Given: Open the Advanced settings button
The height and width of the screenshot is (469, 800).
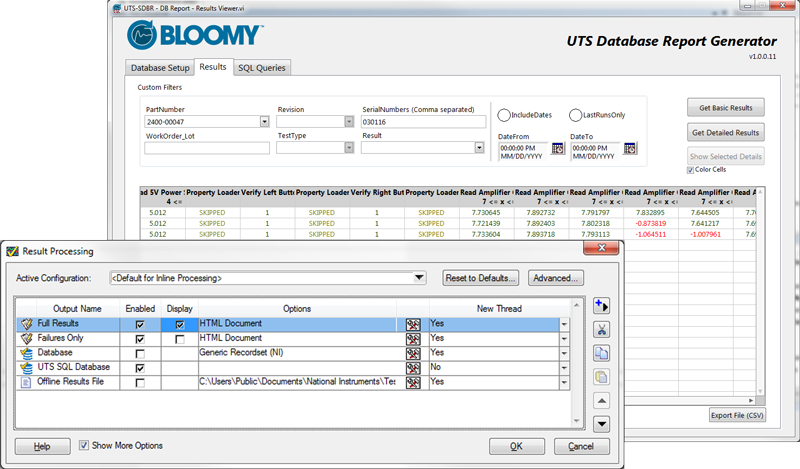Looking at the screenshot, I should tap(556, 278).
